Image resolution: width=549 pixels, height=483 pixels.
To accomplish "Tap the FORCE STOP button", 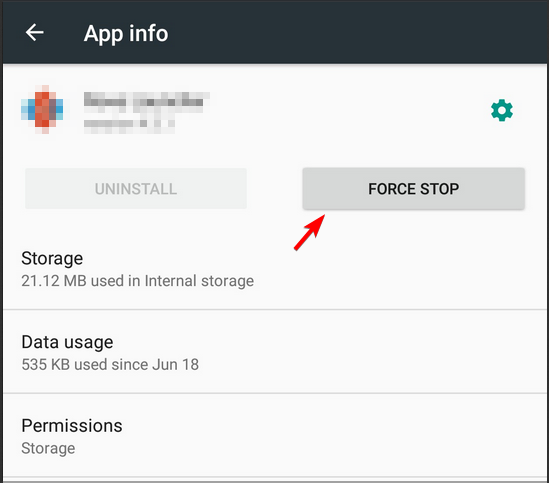I will pos(414,188).
